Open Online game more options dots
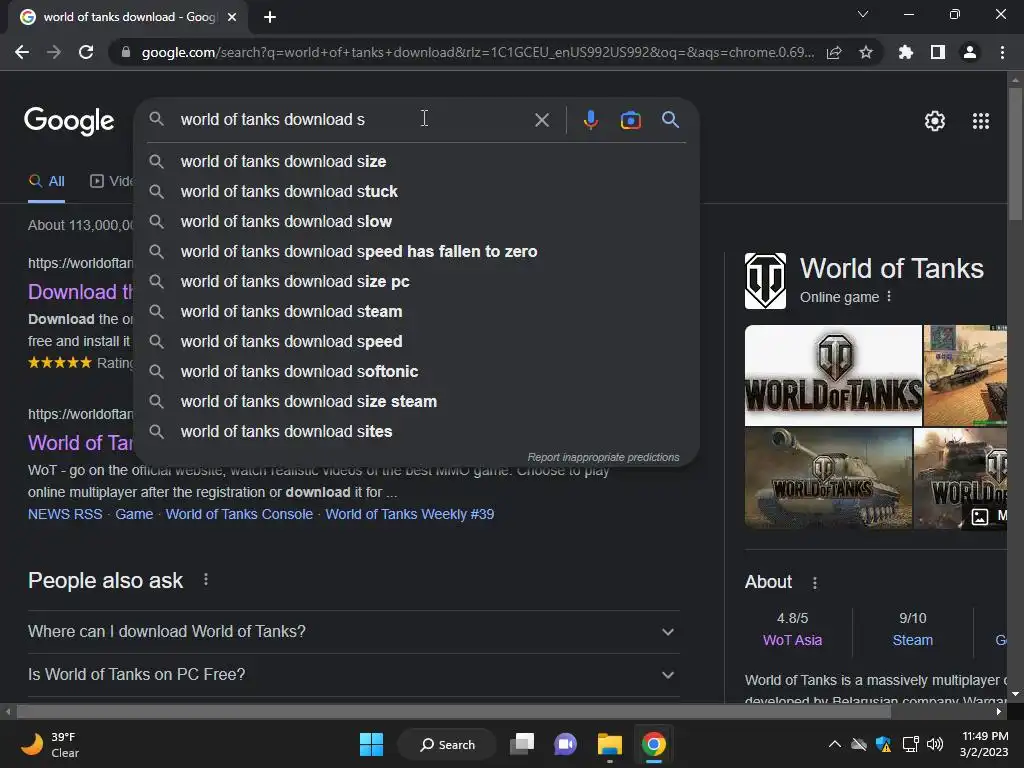The width and height of the screenshot is (1024, 768). point(889,297)
